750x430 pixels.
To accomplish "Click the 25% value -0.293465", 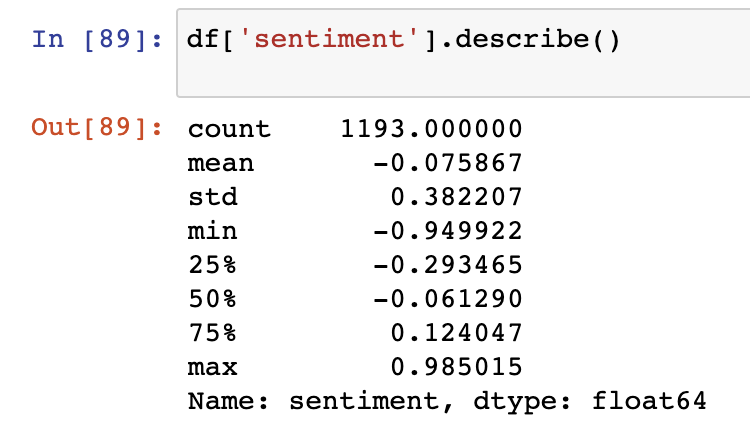I will pos(447,265).
